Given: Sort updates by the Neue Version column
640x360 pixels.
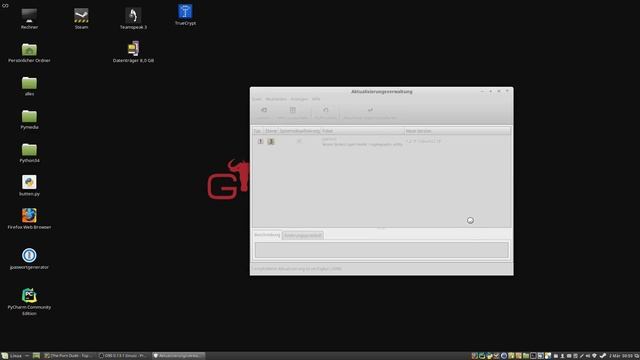Looking at the screenshot, I should (x=458, y=131).
